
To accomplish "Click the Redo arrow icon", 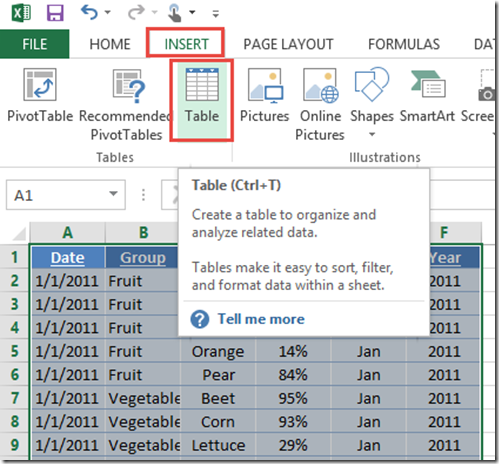I will point(137,13).
